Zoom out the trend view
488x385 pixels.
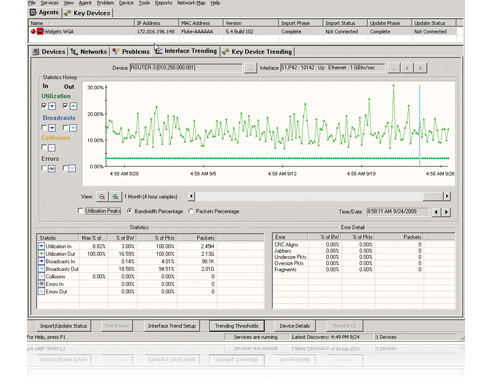[x=102, y=197]
